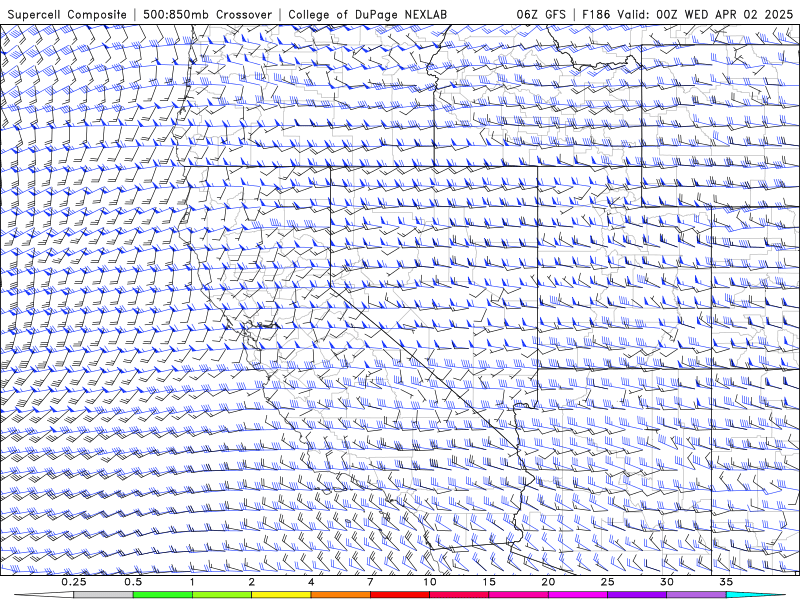The height and width of the screenshot is (600, 800).
Task: Click the '1' legend value
Action: 192,582
